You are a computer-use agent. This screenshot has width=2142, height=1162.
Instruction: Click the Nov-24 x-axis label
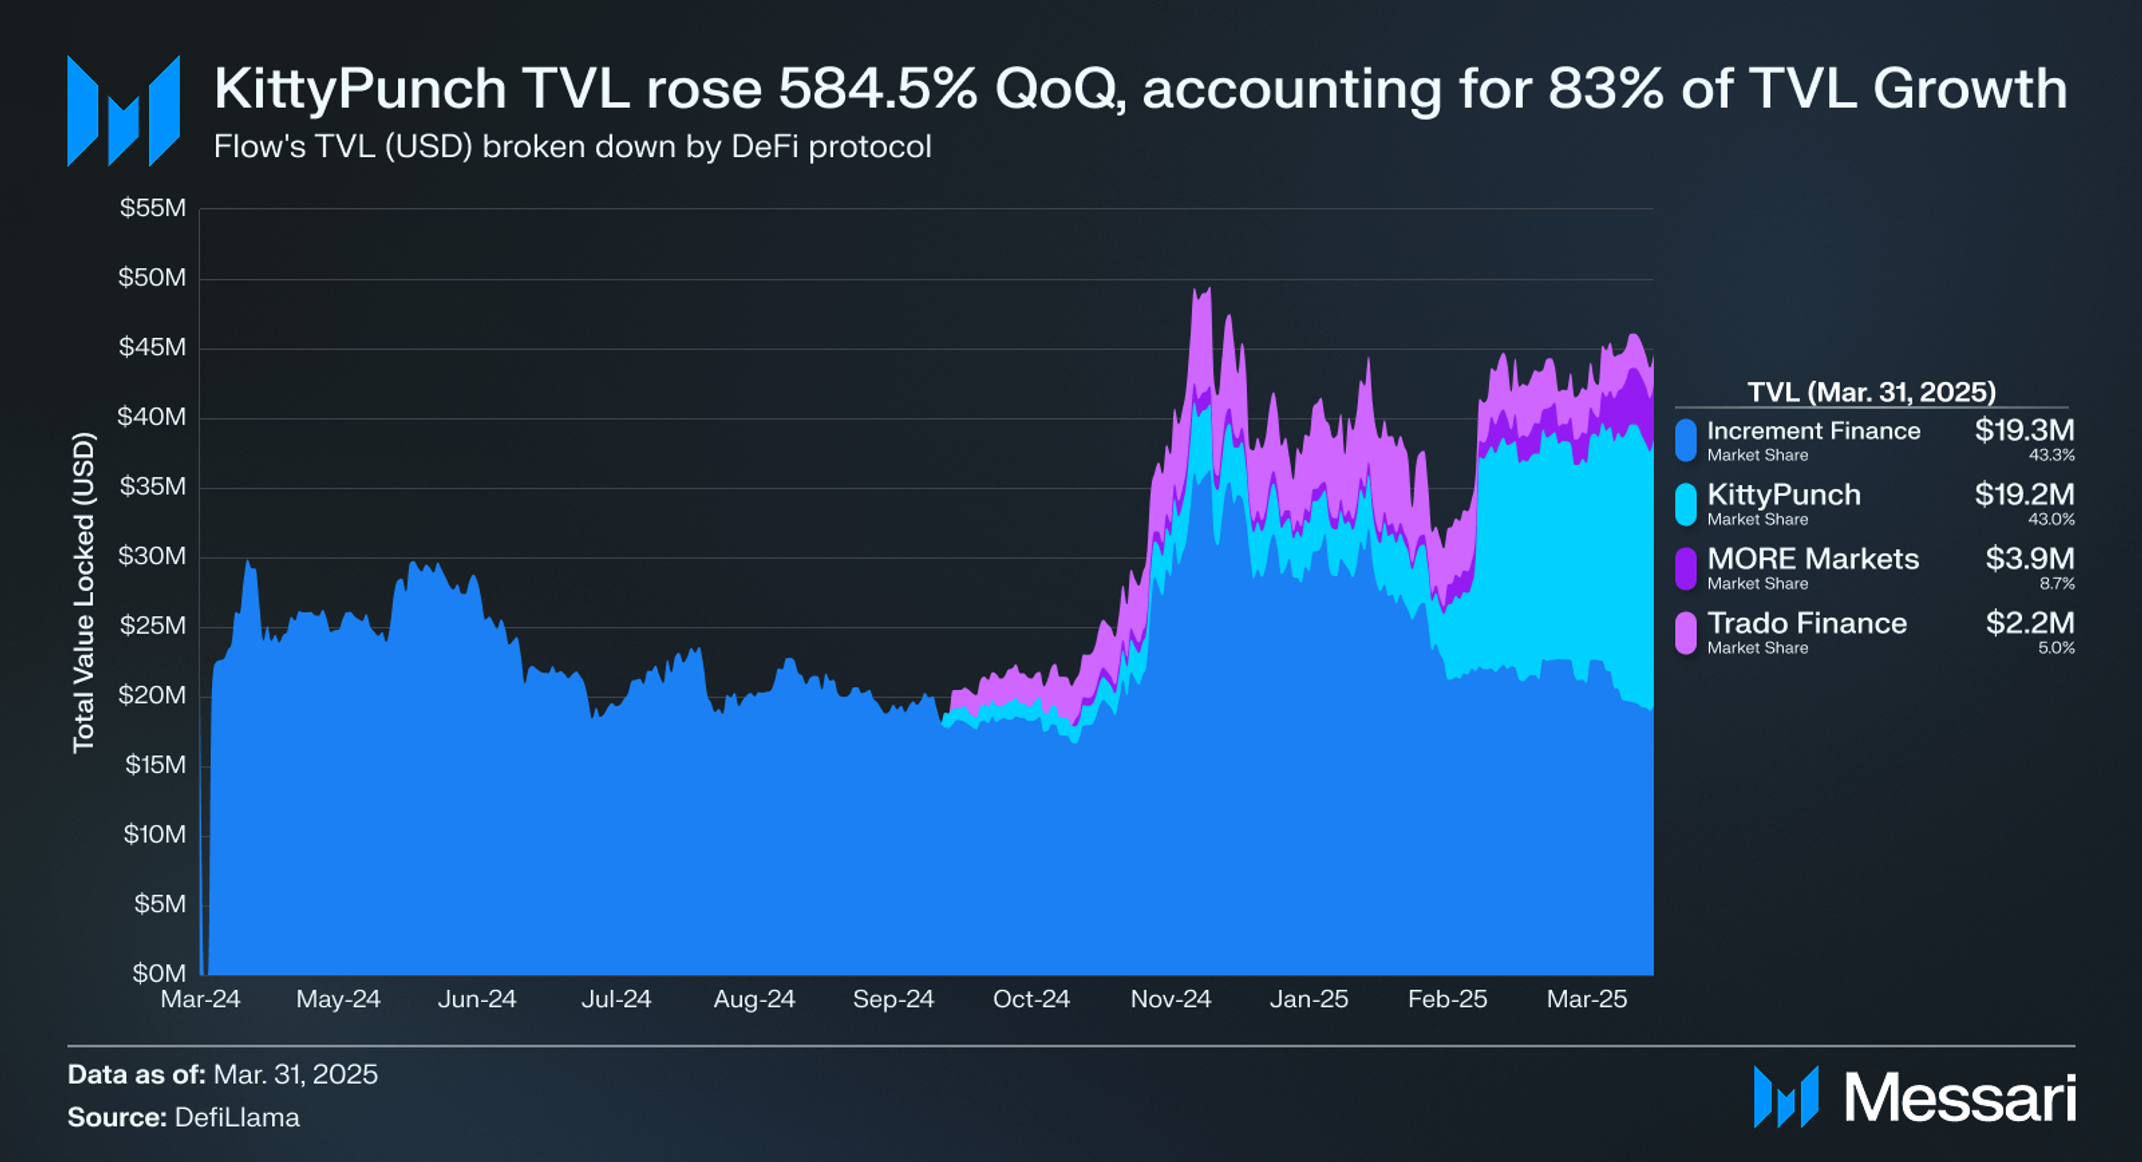pos(1170,999)
